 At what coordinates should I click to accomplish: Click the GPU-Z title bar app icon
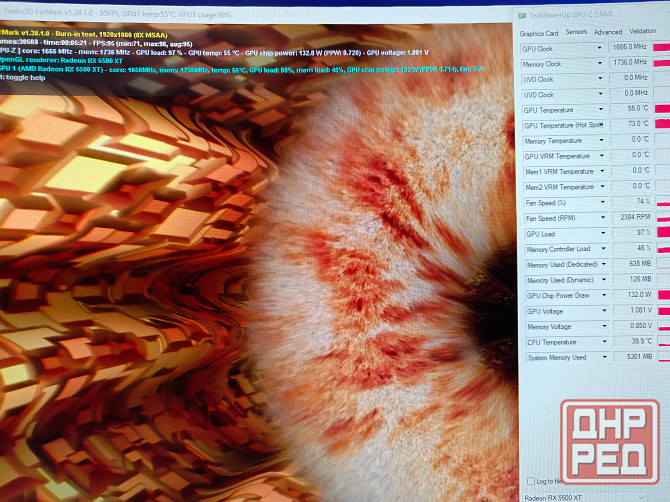(524, 16)
